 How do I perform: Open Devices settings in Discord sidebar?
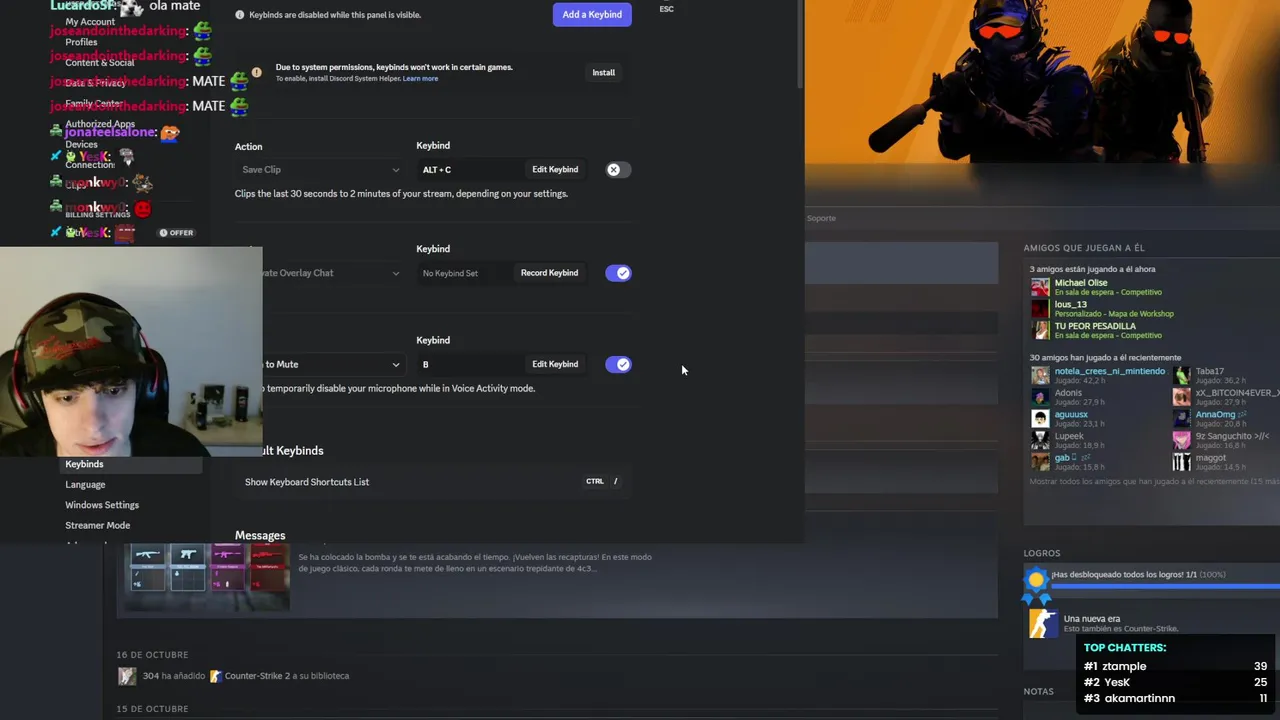pos(82,145)
